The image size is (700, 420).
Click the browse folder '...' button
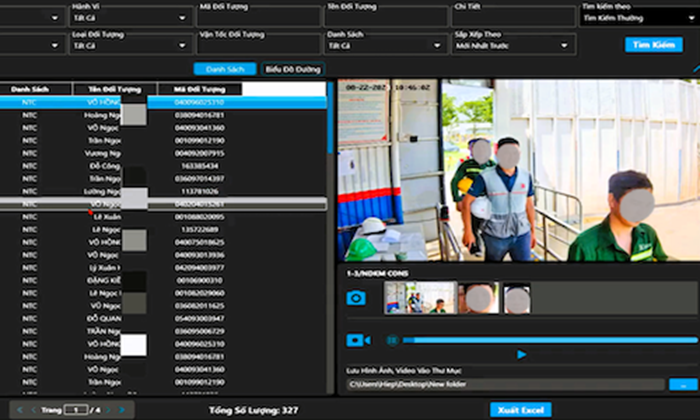coord(683,383)
